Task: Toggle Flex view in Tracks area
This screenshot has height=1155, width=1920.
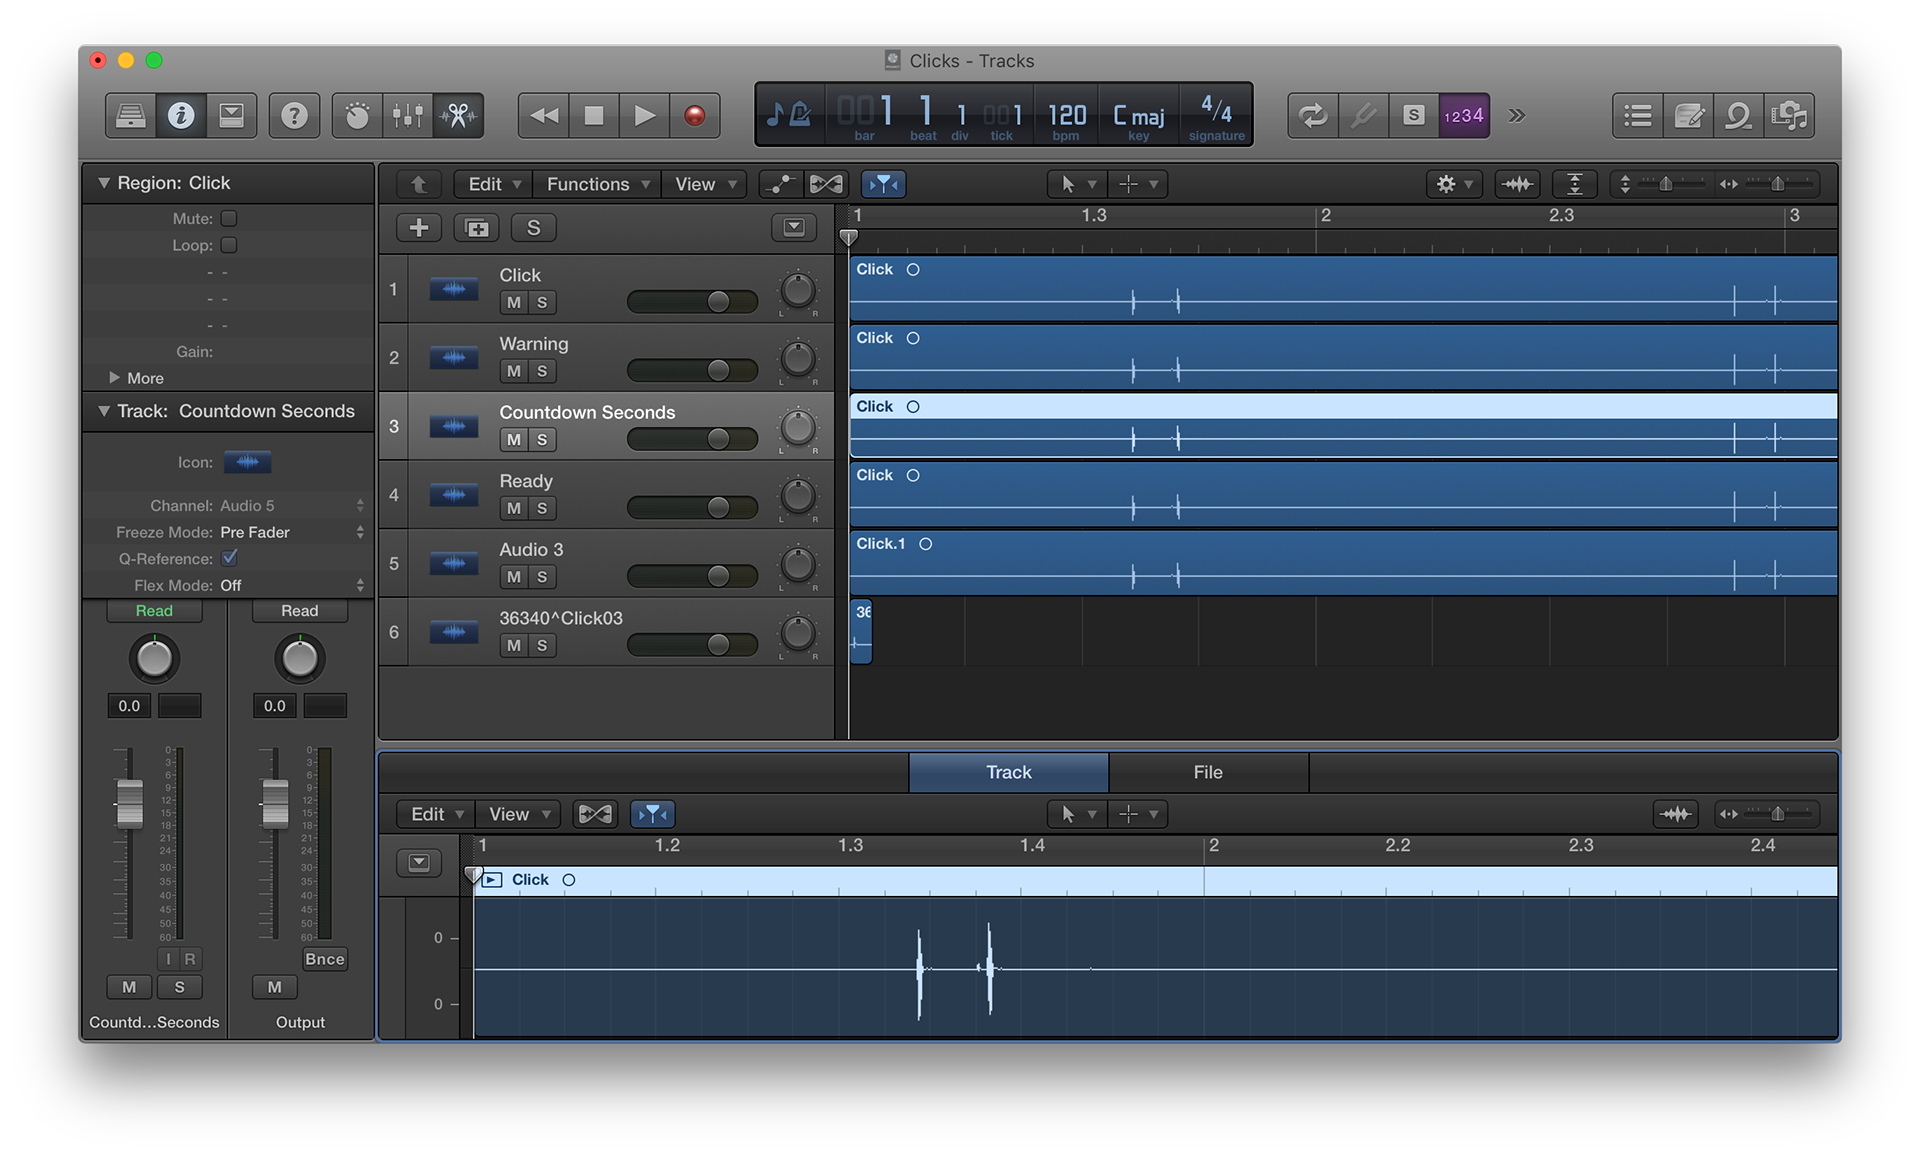Action: coord(826,184)
